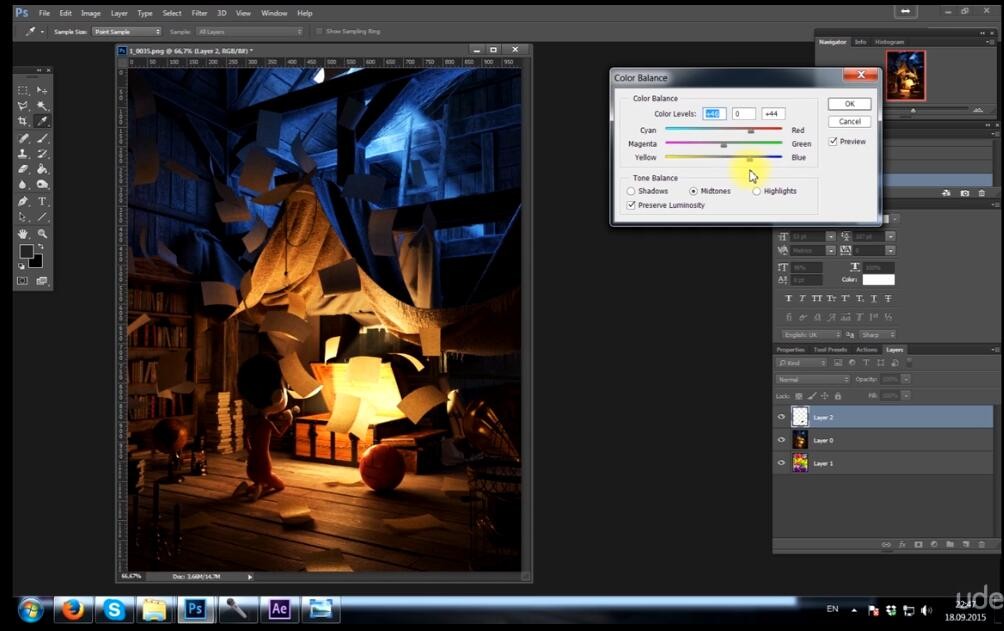Change screen mode from toolbox
This screenshot has width=1004, height=631.
coord(42,281)
